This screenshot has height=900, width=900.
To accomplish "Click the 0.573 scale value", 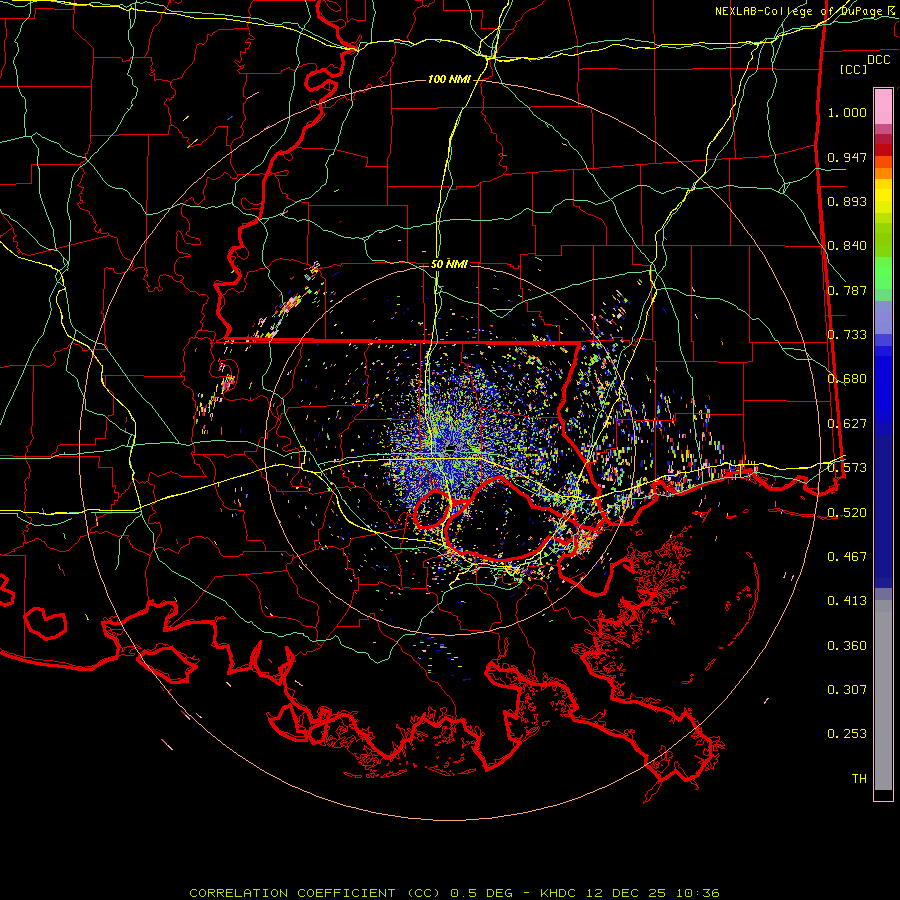I will [x=847, y=468].
